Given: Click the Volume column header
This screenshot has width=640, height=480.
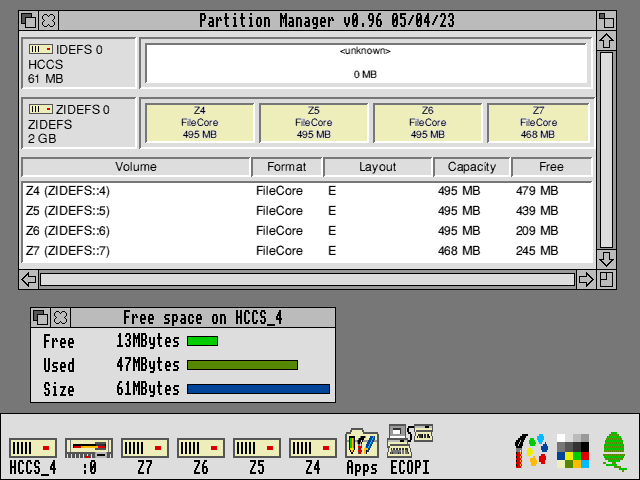Looking at the screenshot, I should tap(136, 167).
